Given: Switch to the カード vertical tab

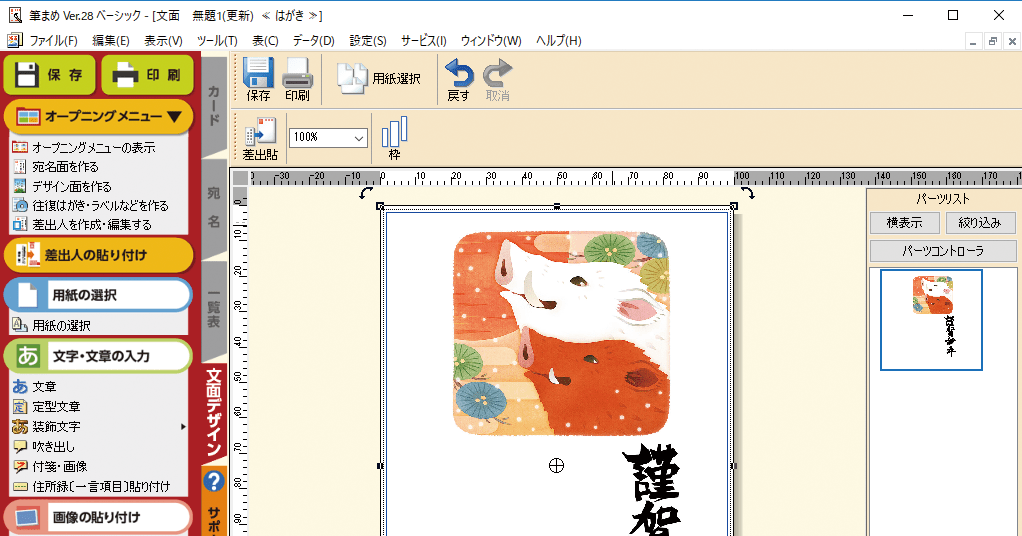Looking at the screenshot, I should click(214, 105).
